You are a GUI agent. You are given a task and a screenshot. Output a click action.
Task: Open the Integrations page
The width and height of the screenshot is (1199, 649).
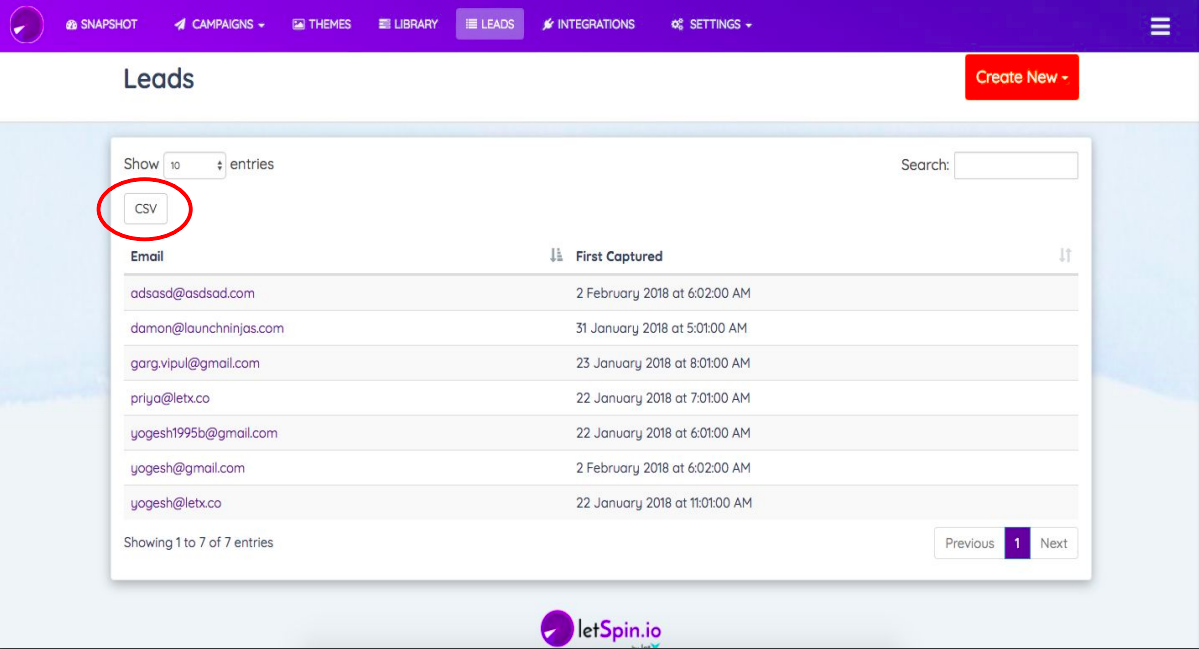589,24
